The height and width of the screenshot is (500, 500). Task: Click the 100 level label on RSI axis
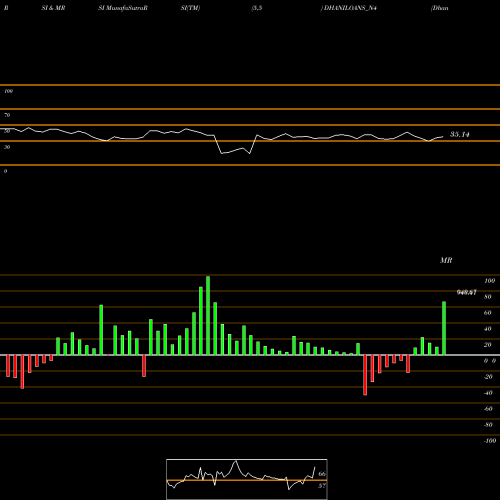8,91
